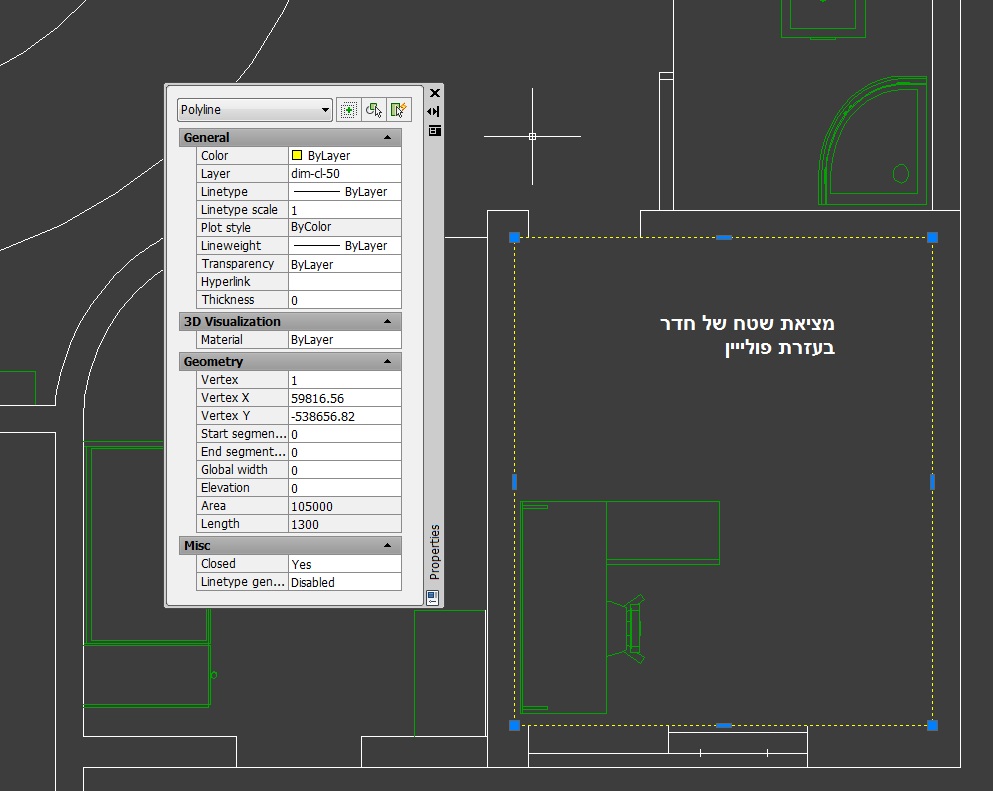The height and width of the screenshot is (791, 993).
Task: Click the Toggle PICKADD value icon
Action: pos(349,110)
